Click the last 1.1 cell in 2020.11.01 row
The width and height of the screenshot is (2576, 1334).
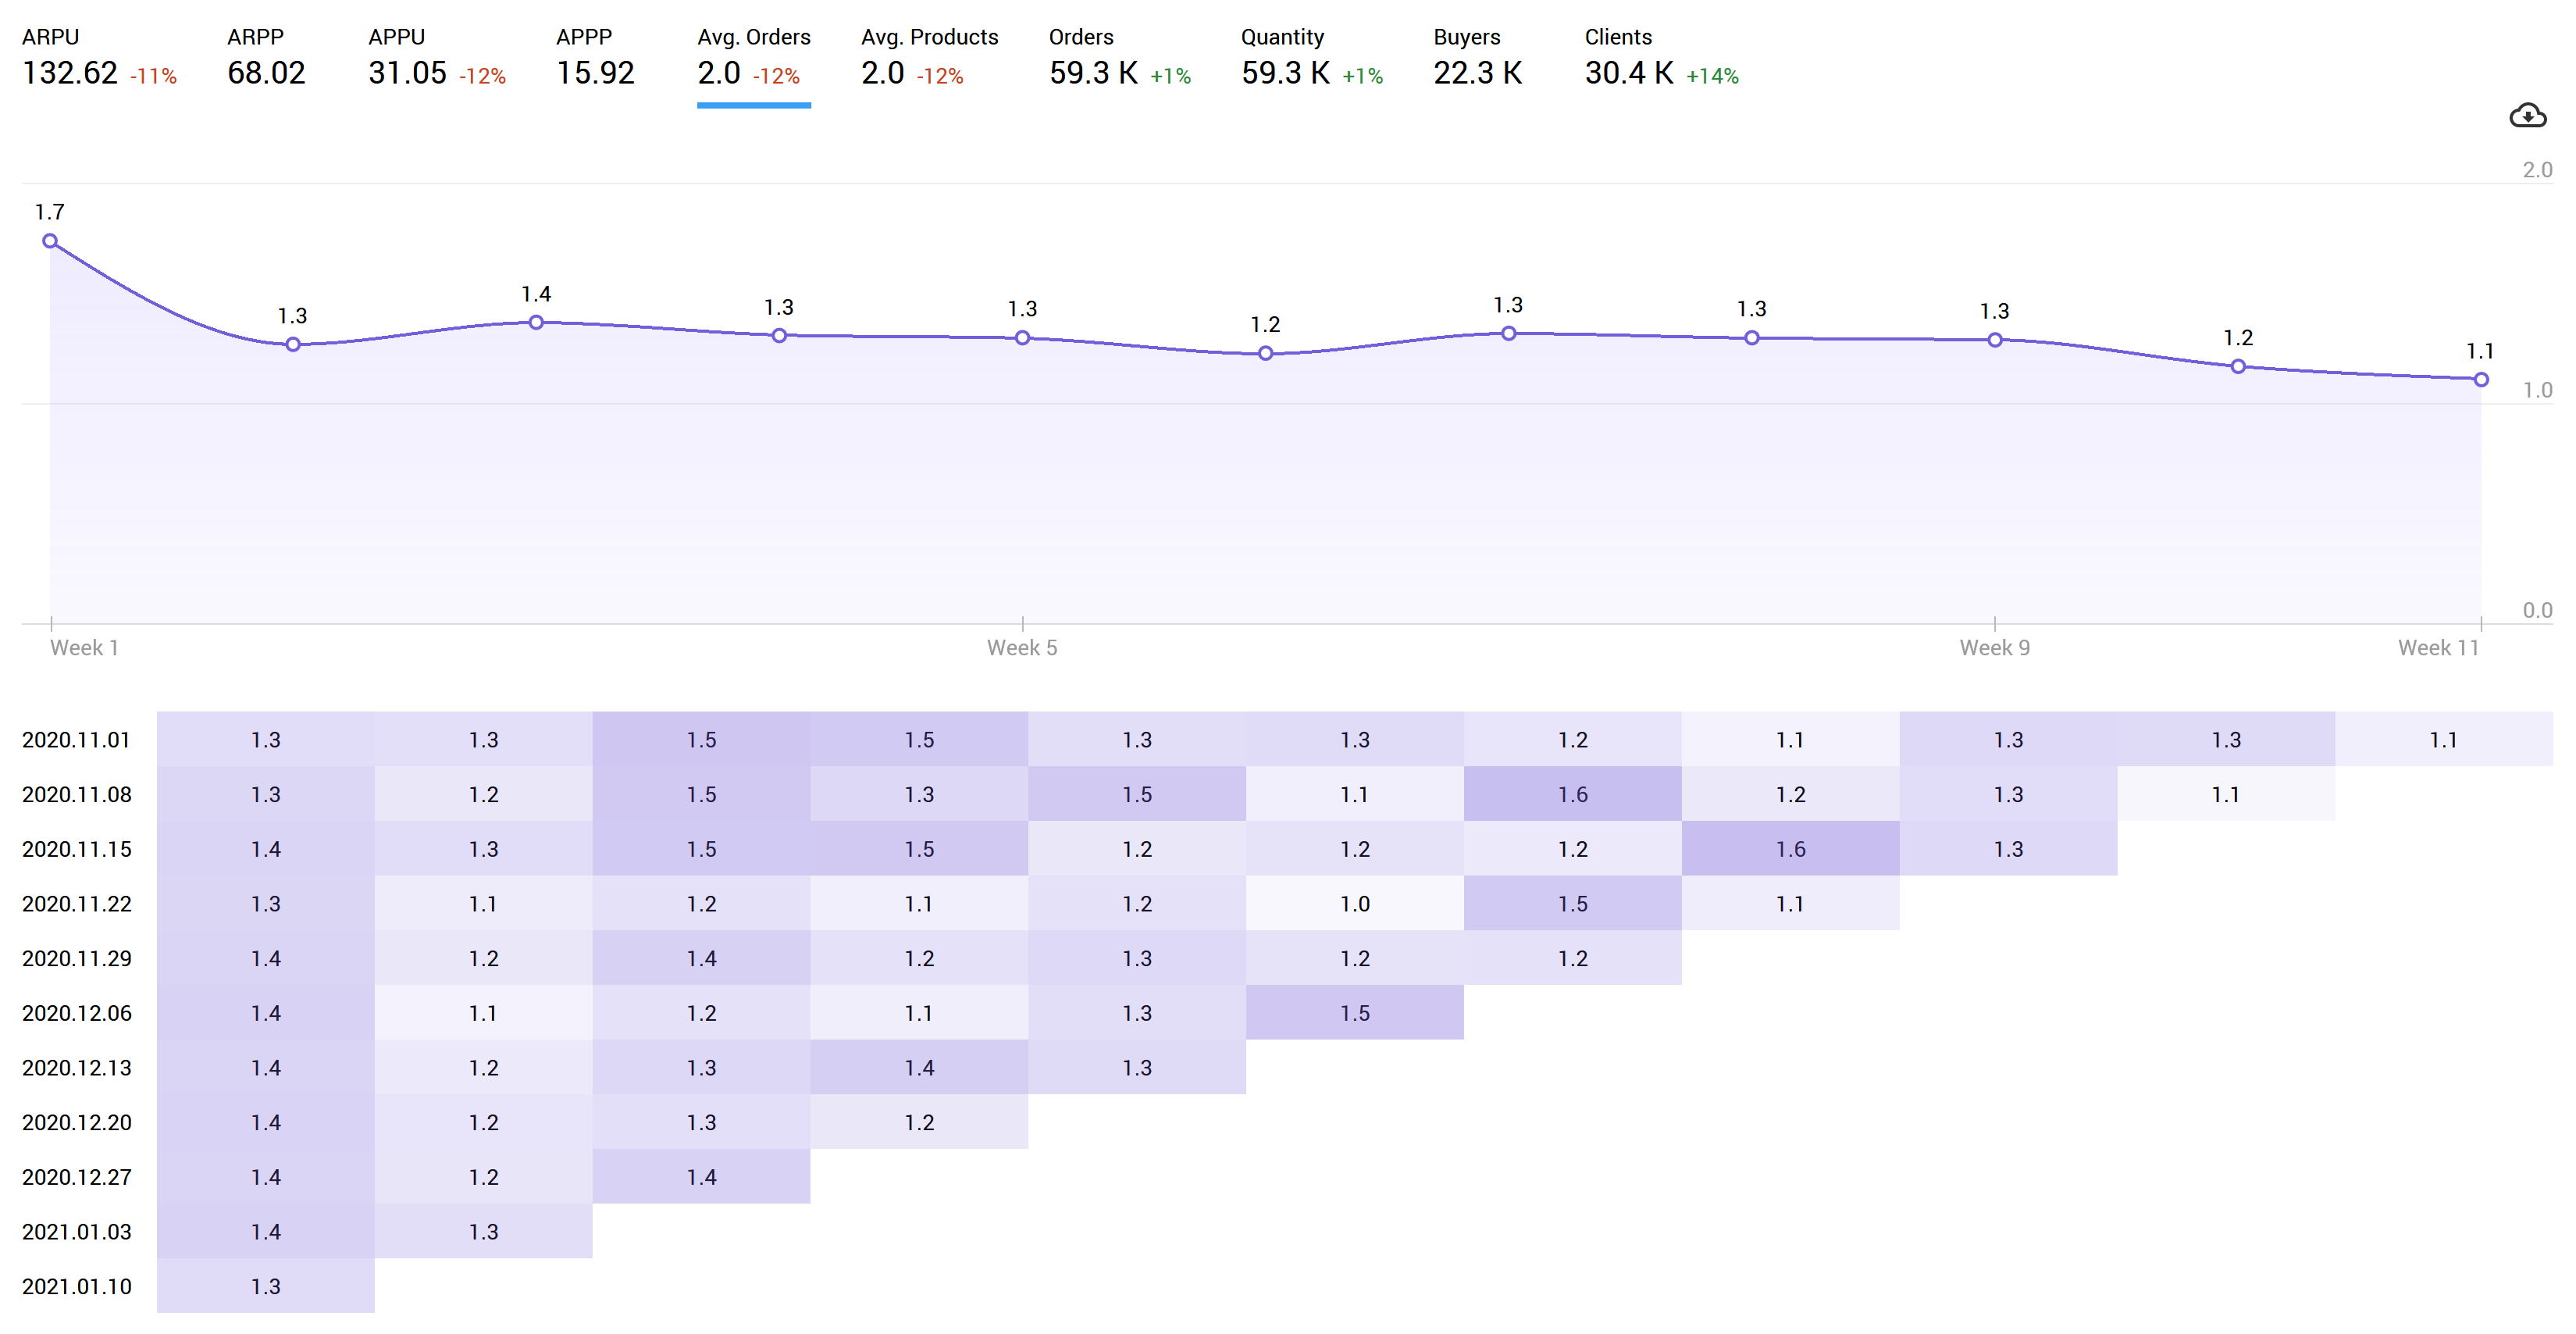tap(2444, 740)
